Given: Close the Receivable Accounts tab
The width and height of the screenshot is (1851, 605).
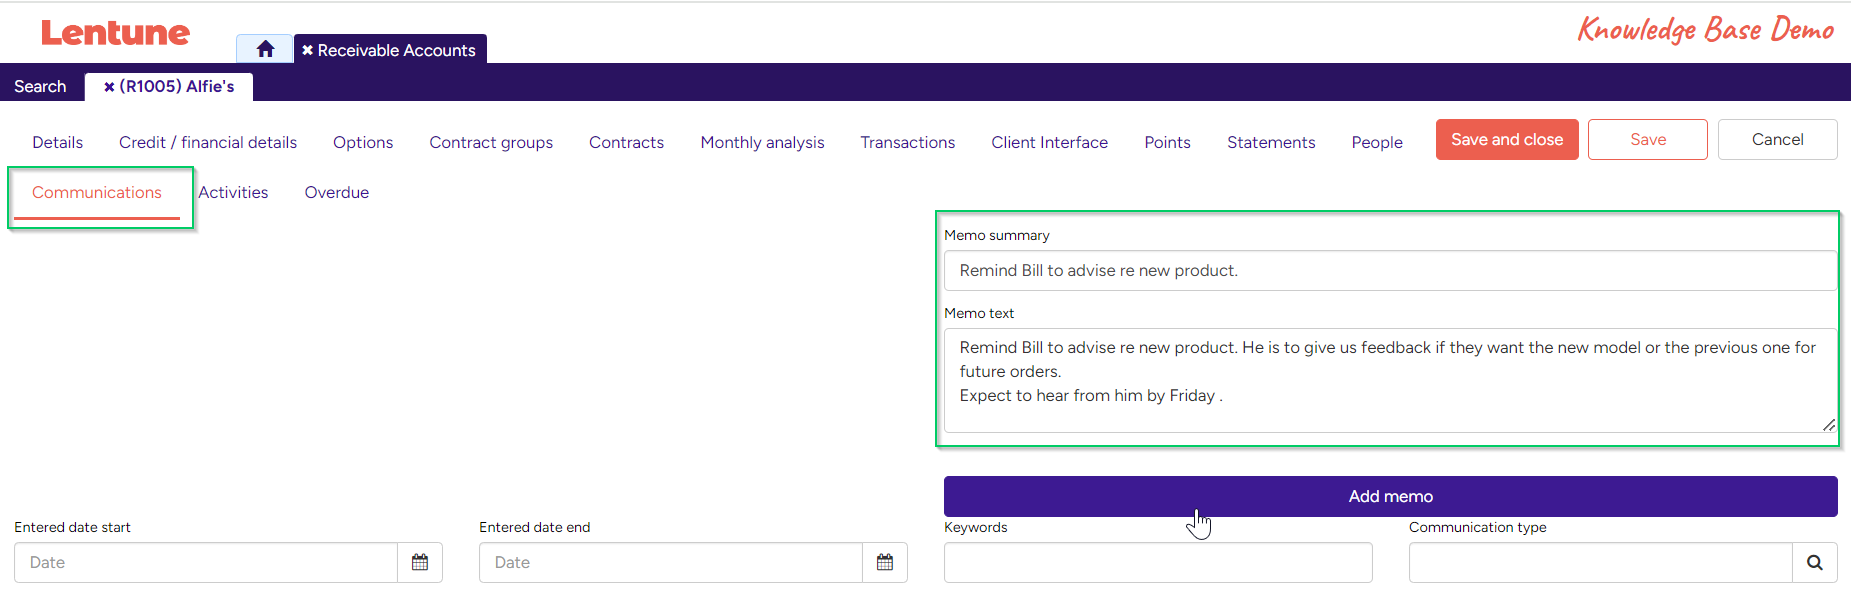Looking at the screenshot, I should 307,50.
